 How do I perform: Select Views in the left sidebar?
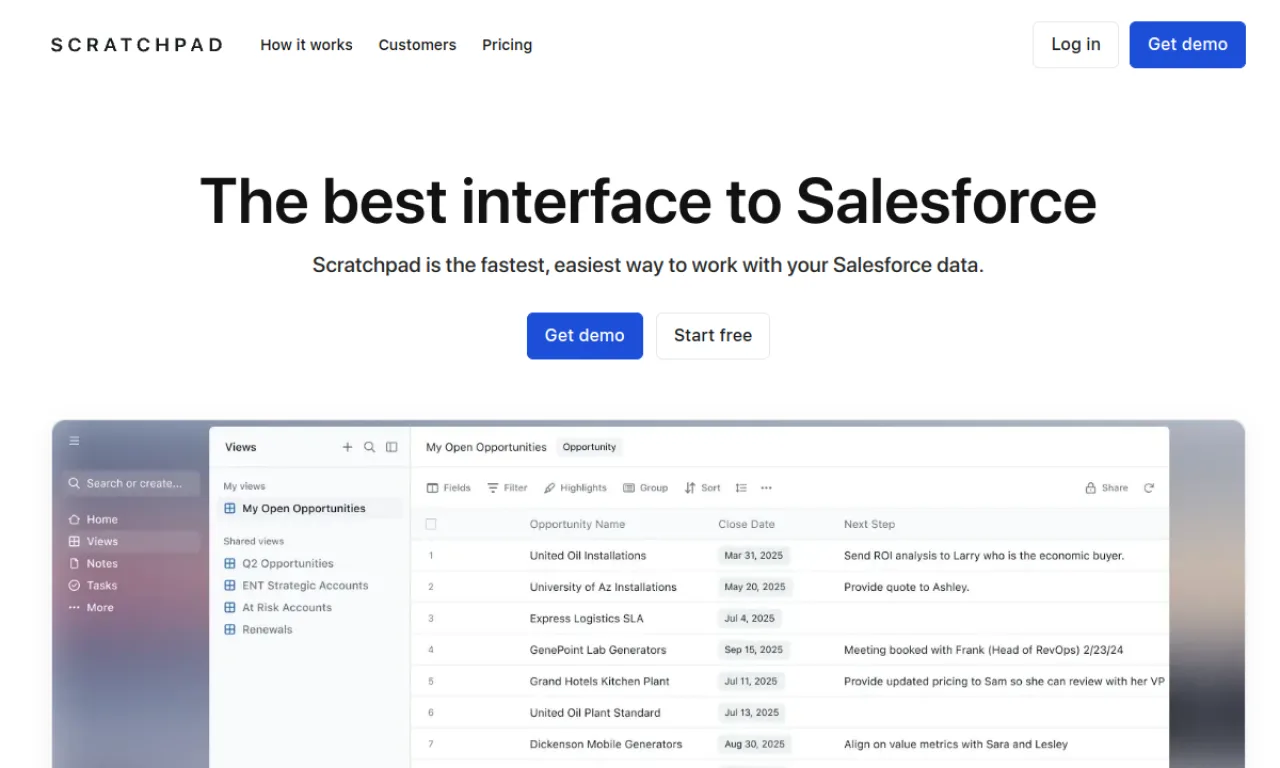pos(132,541)
